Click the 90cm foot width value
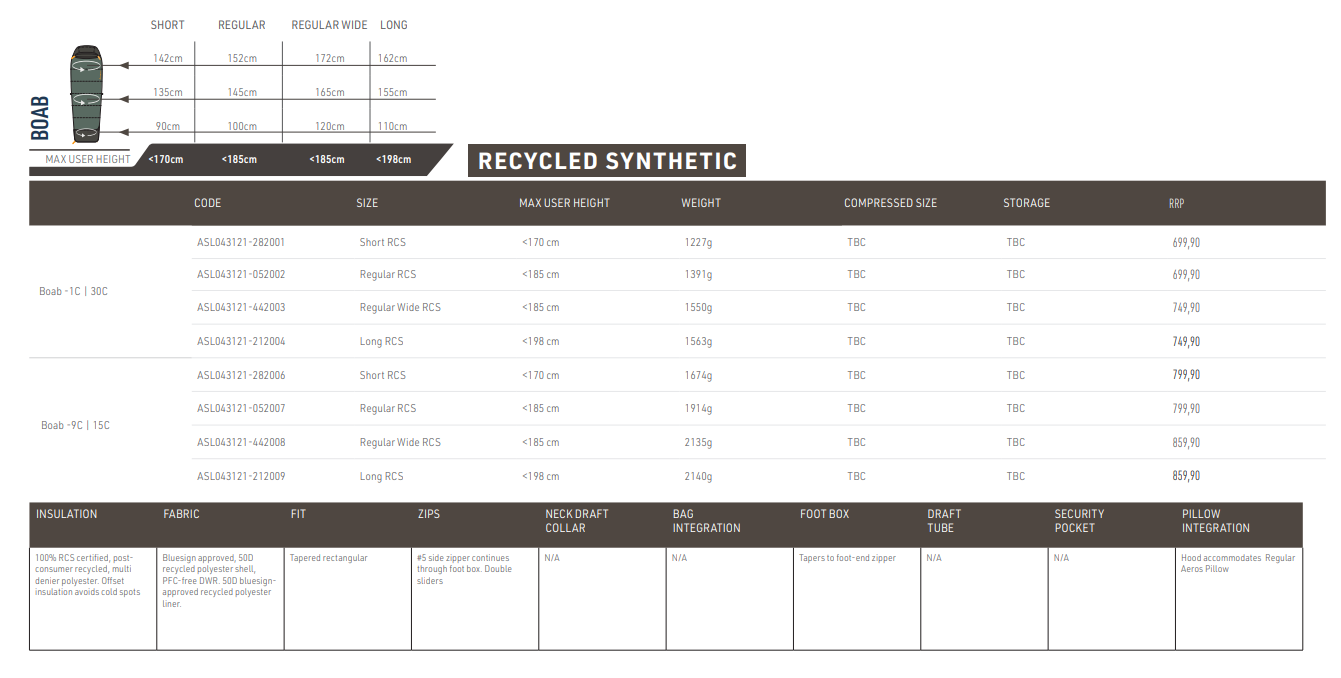This screenshot has height=678, width=1341. tap(168, 127)
